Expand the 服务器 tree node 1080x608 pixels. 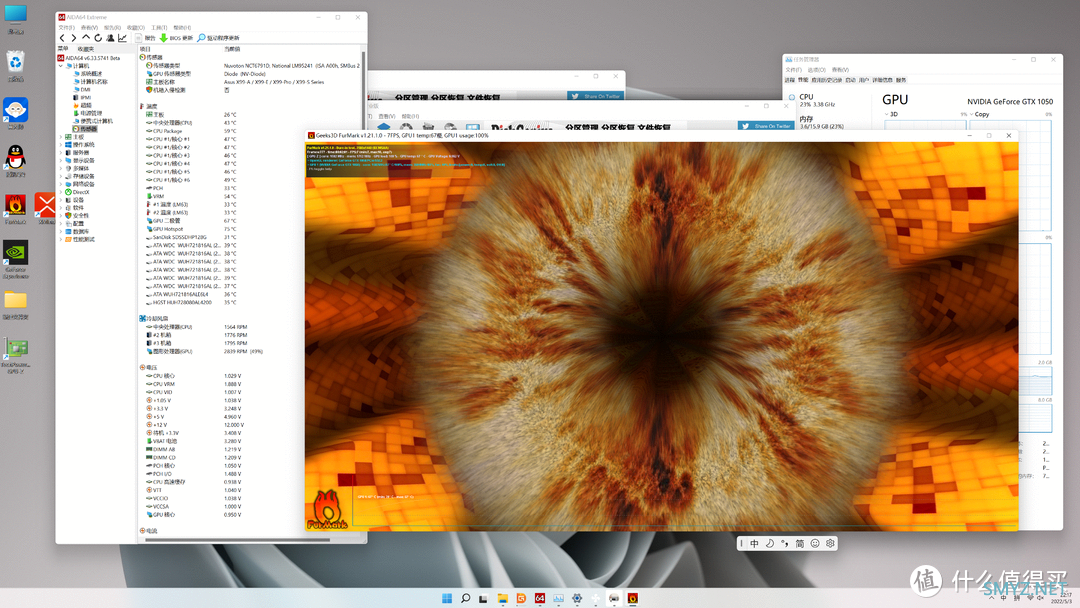pyautogui.click(x=61, y=153)
